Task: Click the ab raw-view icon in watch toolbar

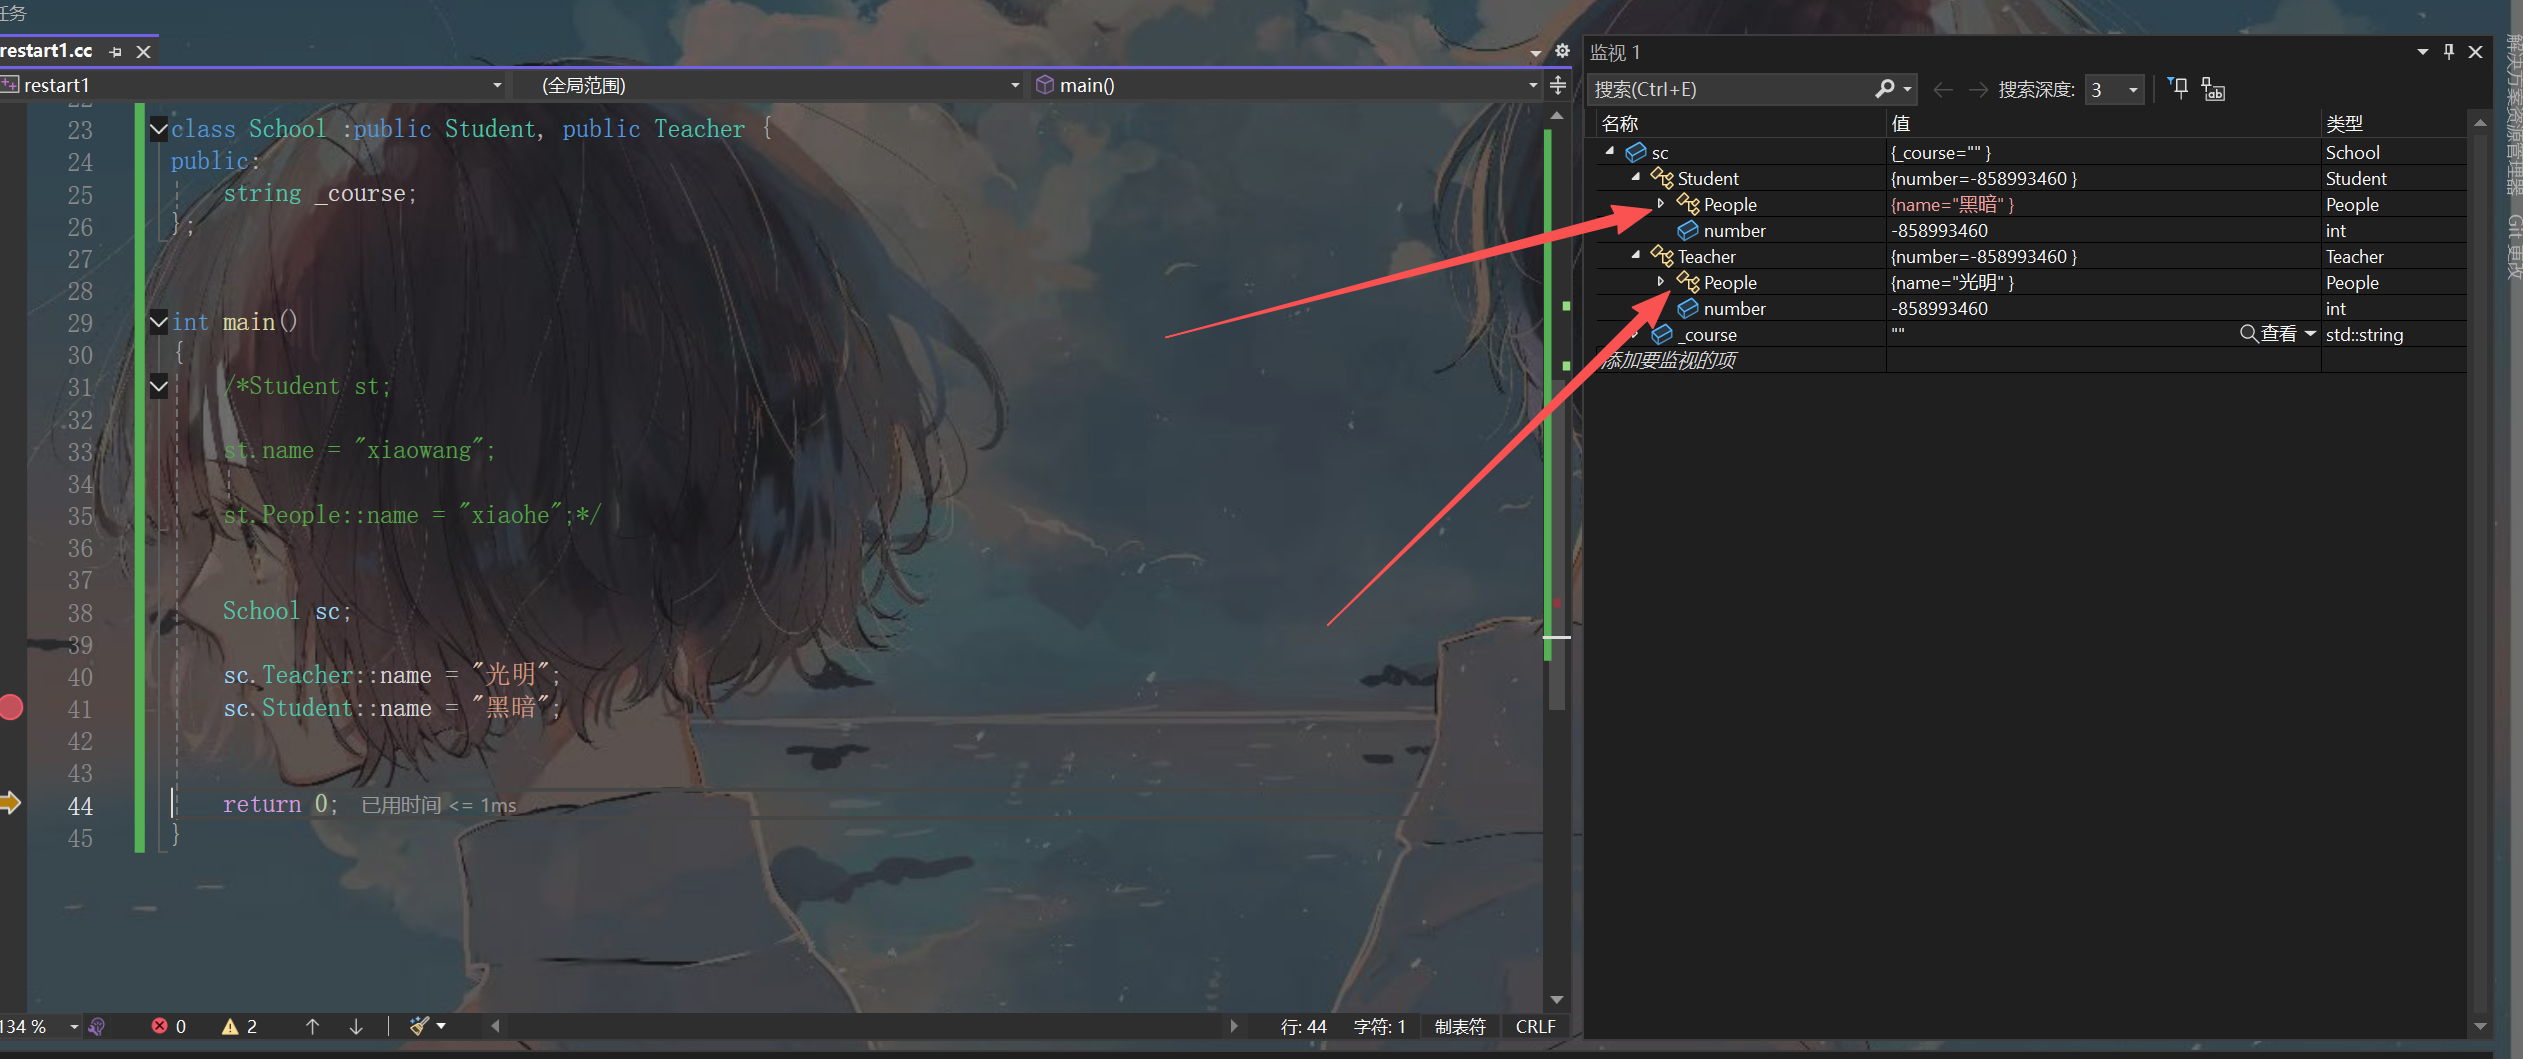Action: 2213,90
